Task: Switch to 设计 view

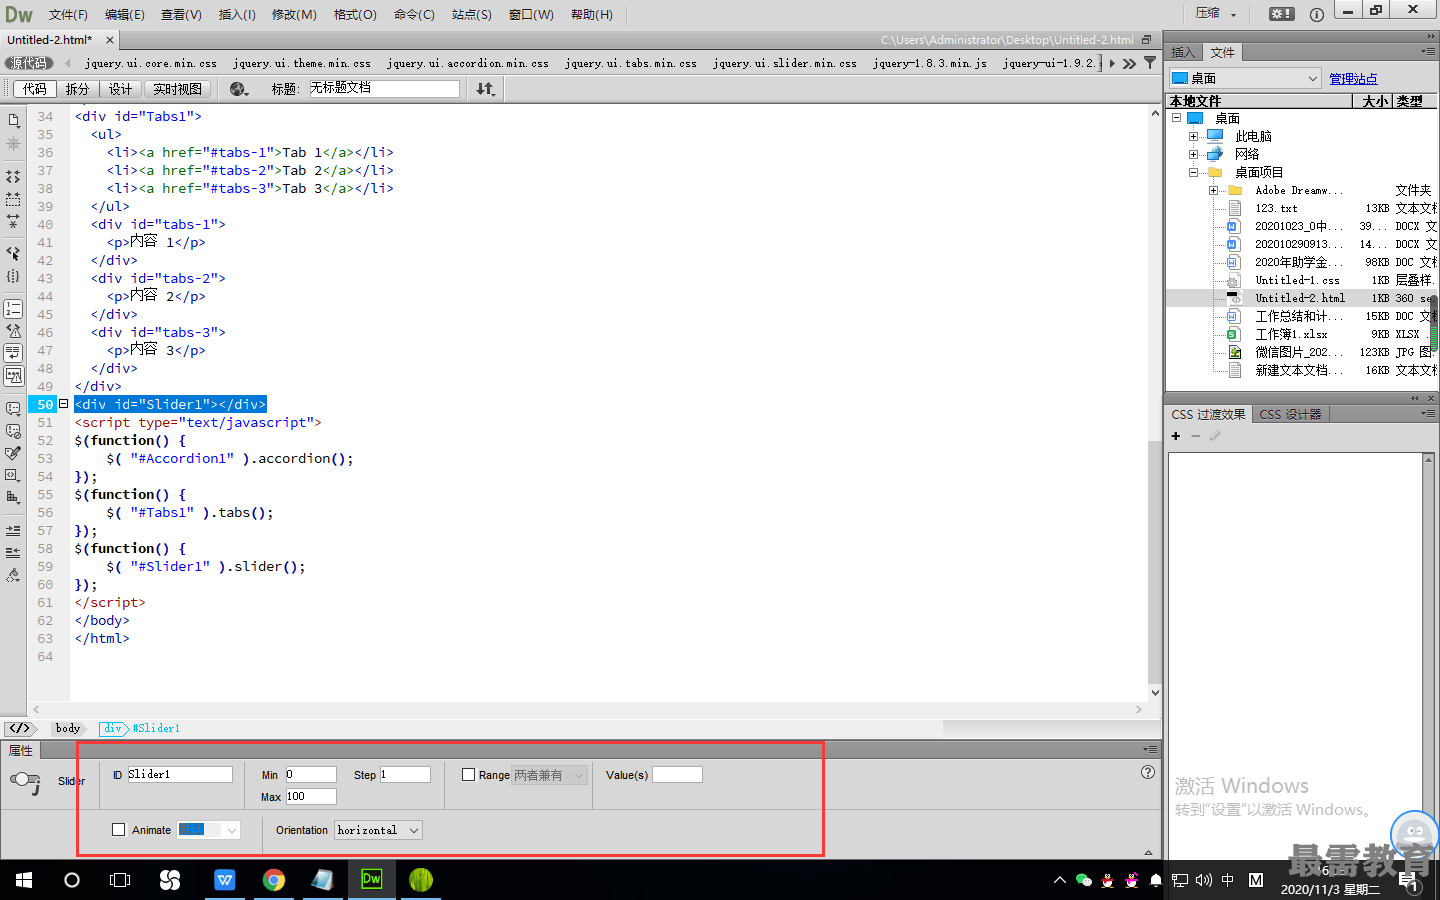Action: [120, 89]
